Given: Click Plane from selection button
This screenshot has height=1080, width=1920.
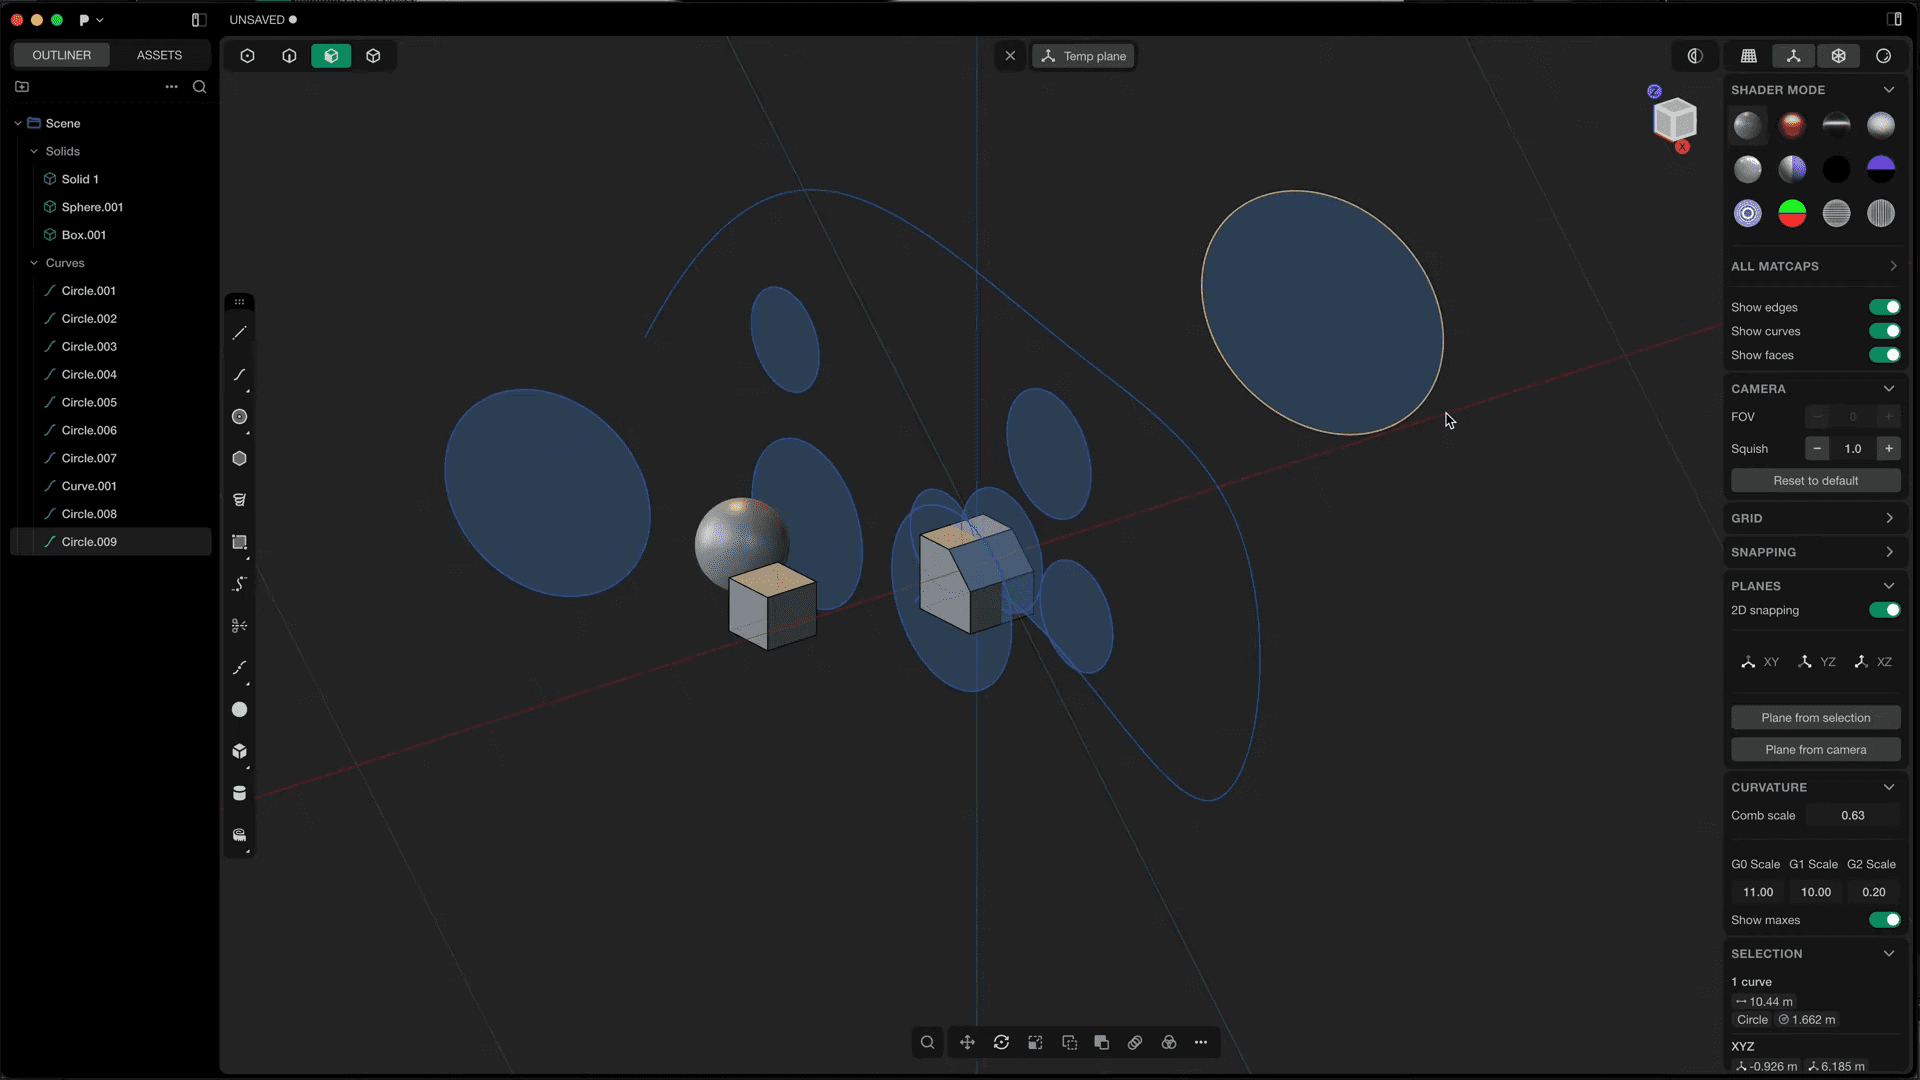Looking at the screenshot, I should [1815, 718].
